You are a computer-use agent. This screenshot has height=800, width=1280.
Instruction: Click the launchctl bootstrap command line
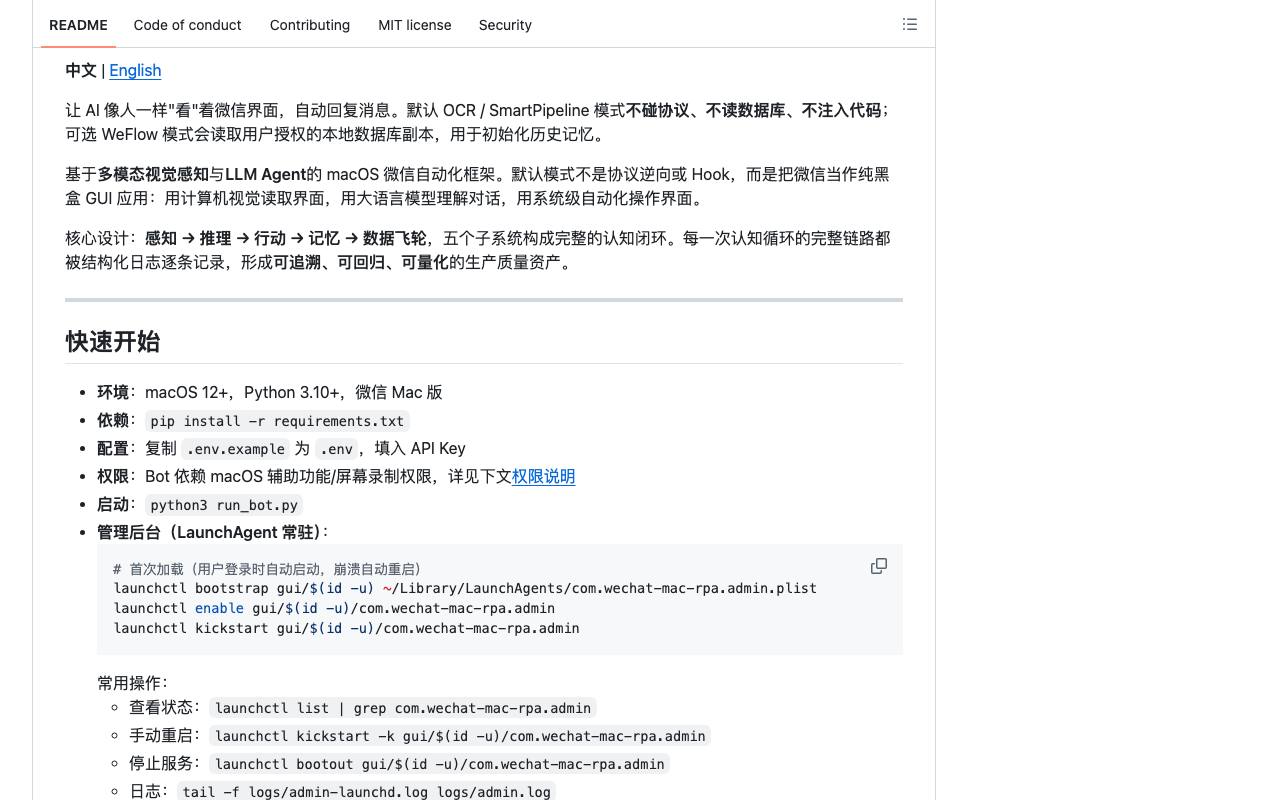point(465,588)
